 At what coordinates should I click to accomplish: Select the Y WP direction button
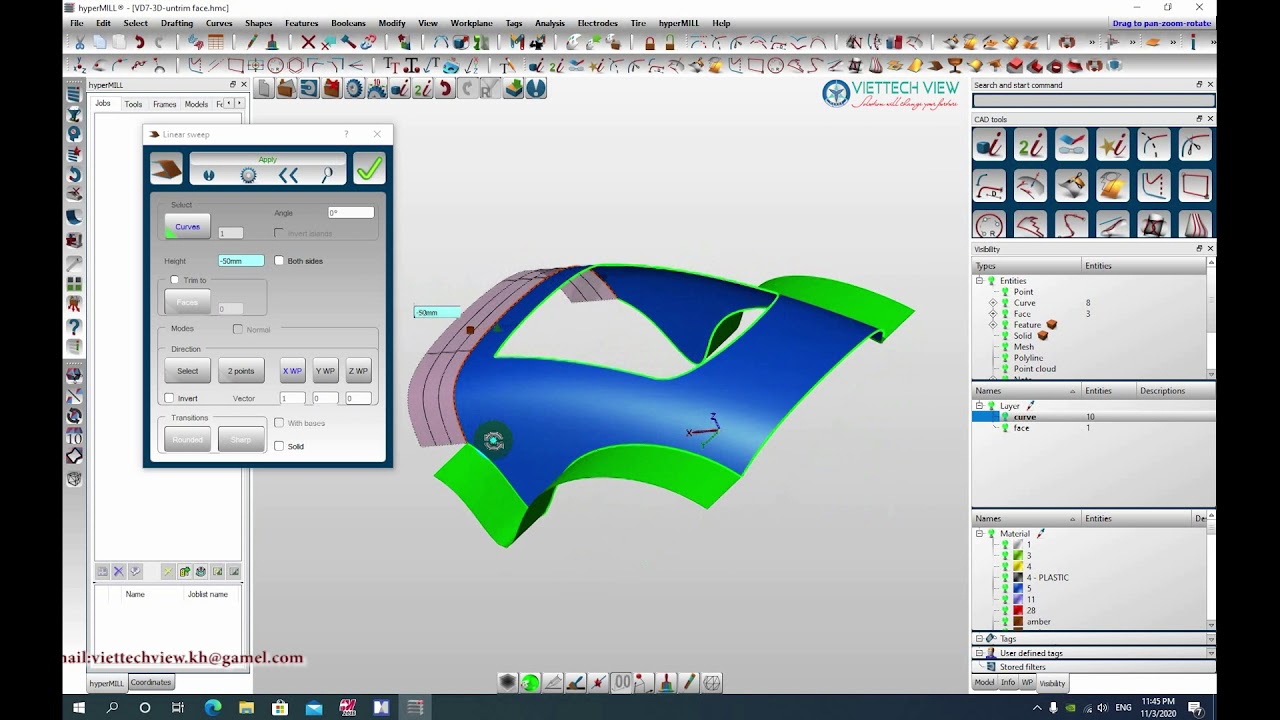(x=325, y=371)
